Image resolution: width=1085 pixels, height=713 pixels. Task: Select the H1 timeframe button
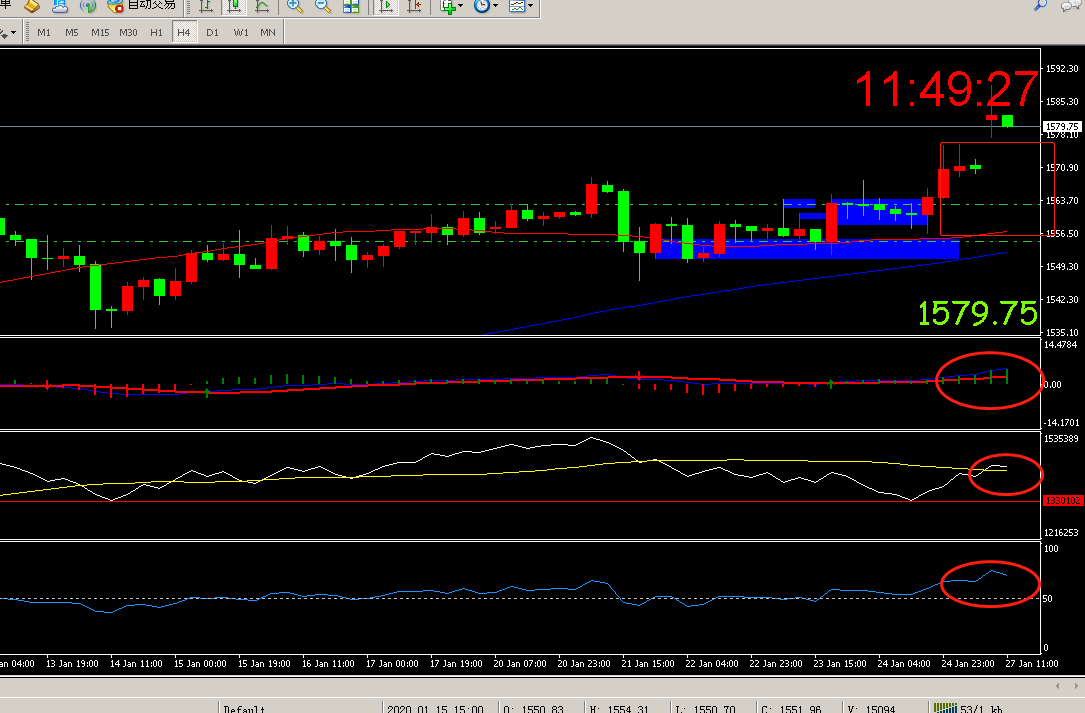[x=156, y=32]
